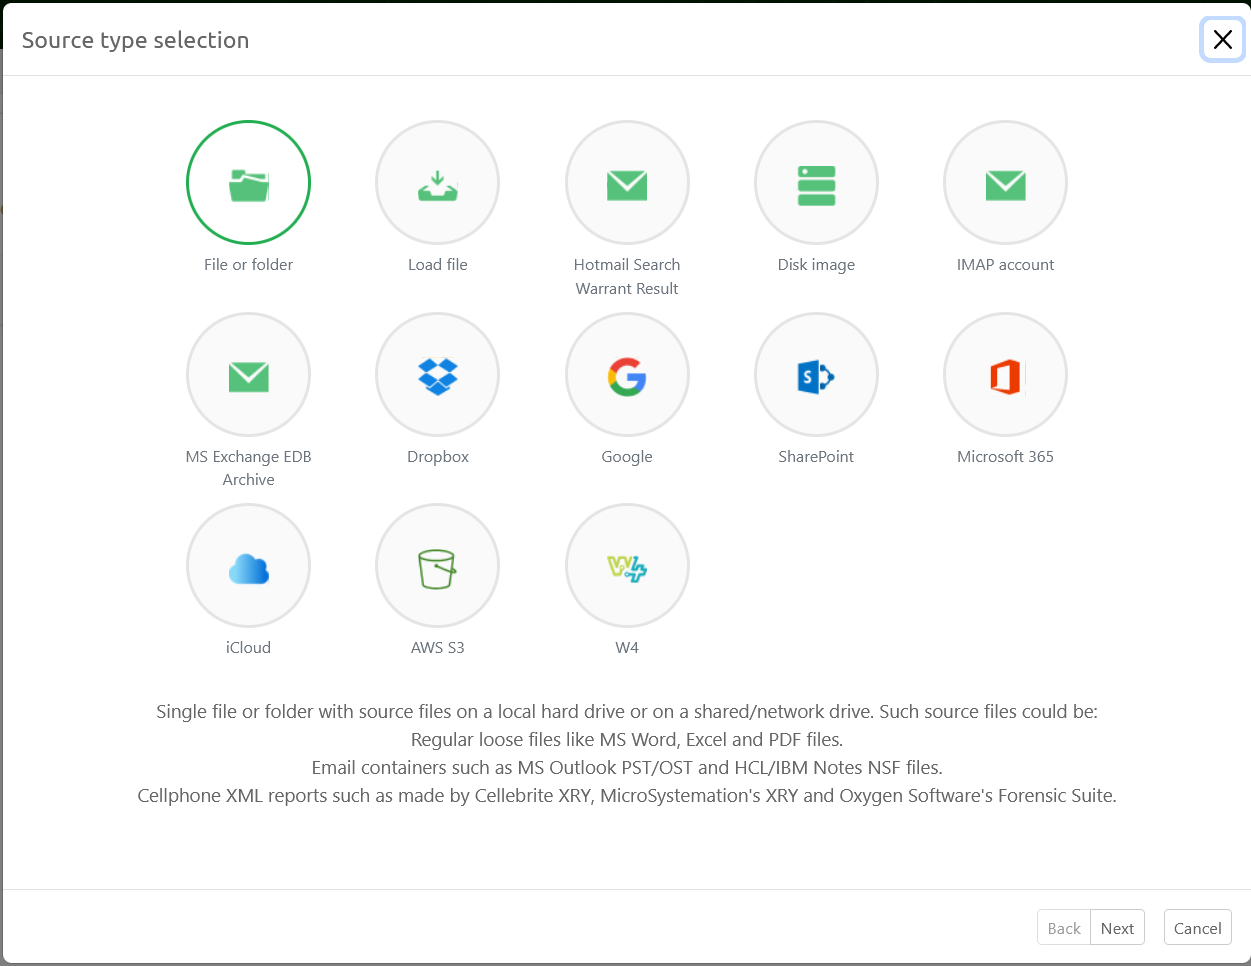Choose Google as the source type
Viewport: 1251px width, 966px height.
[x=627, y=374]
